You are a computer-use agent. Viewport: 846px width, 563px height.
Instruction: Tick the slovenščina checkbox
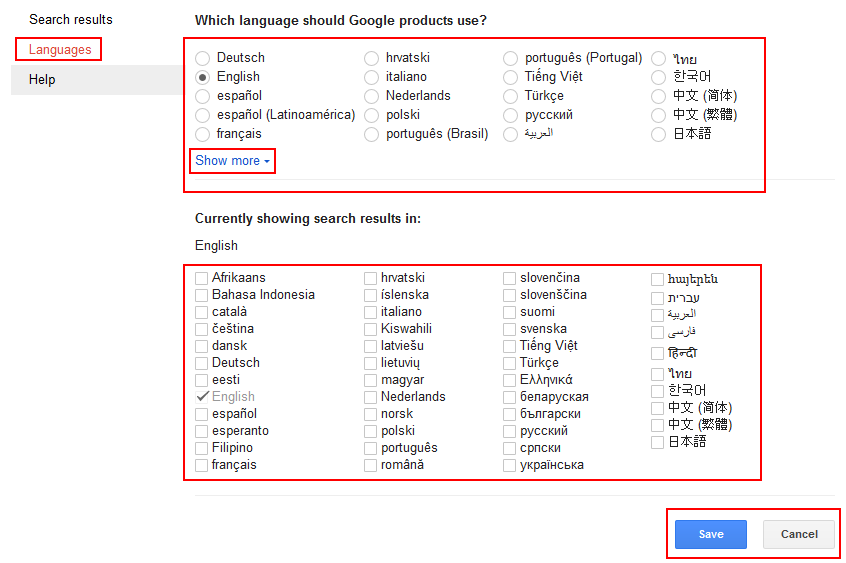click(x=509, y=295)
